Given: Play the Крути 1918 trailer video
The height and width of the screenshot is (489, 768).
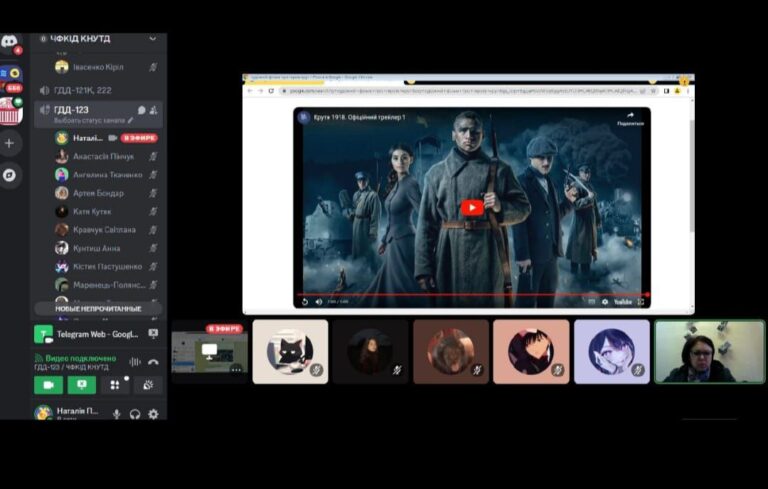Looking at the screenshot, I should (x=472, y=207).
